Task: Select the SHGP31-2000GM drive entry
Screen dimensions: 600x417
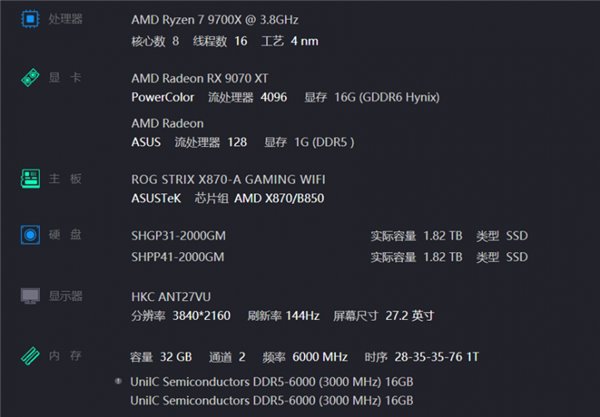Action: [178, 236]
